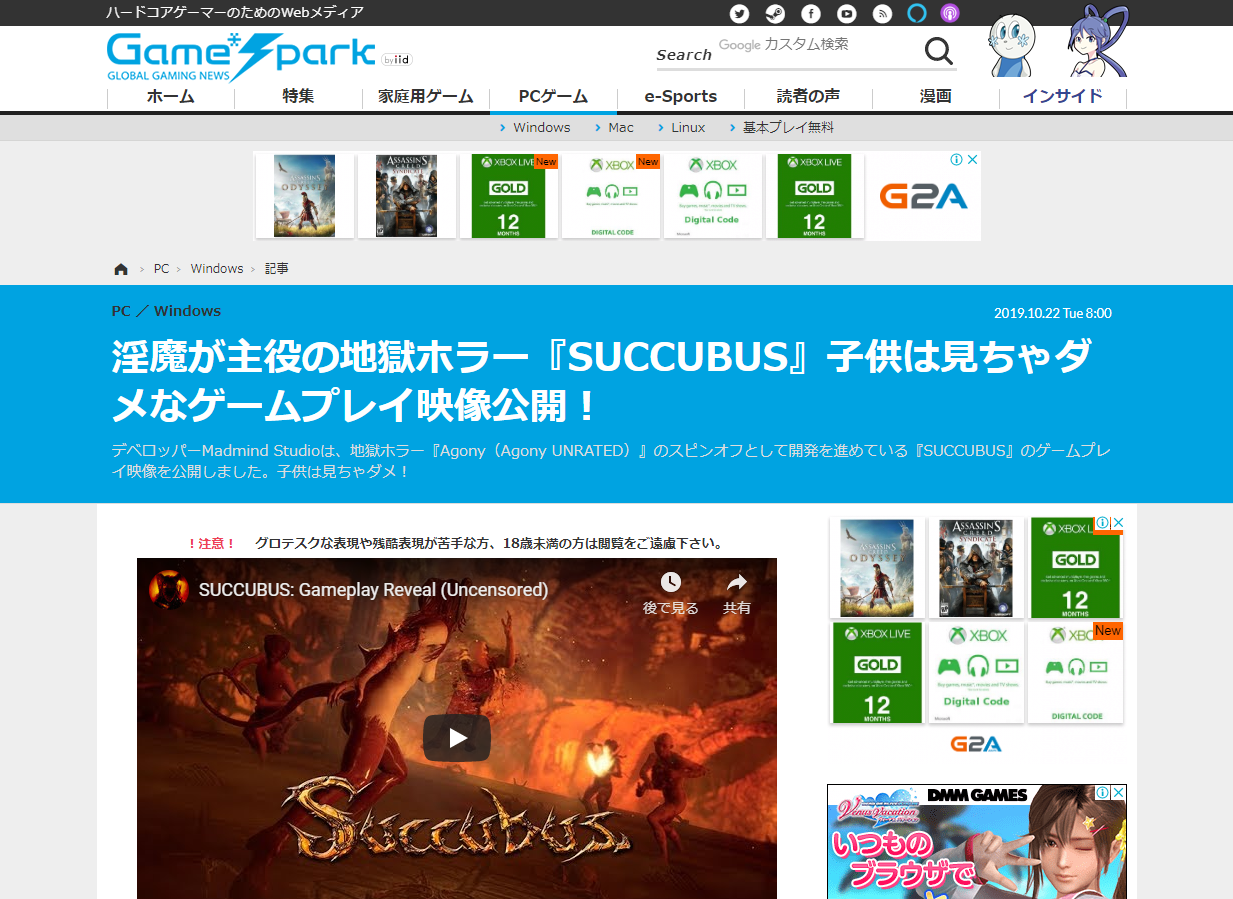The height and width of the screenshot is (899, 1233).
Task: Open the Alexa ring icon
Action: (x=917, y=13)
